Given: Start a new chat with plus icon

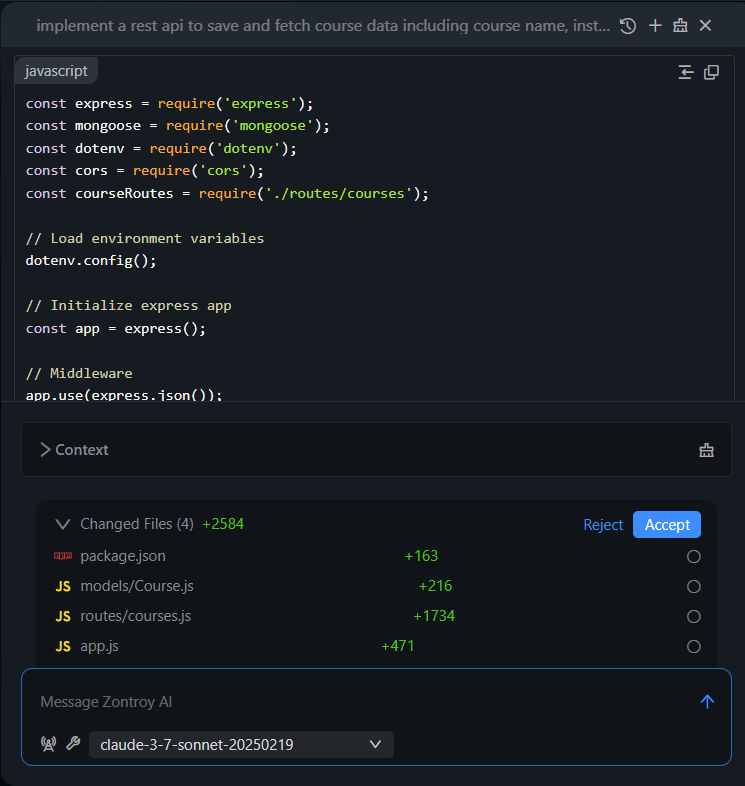Looking at the screenshot, I should 655,26.
